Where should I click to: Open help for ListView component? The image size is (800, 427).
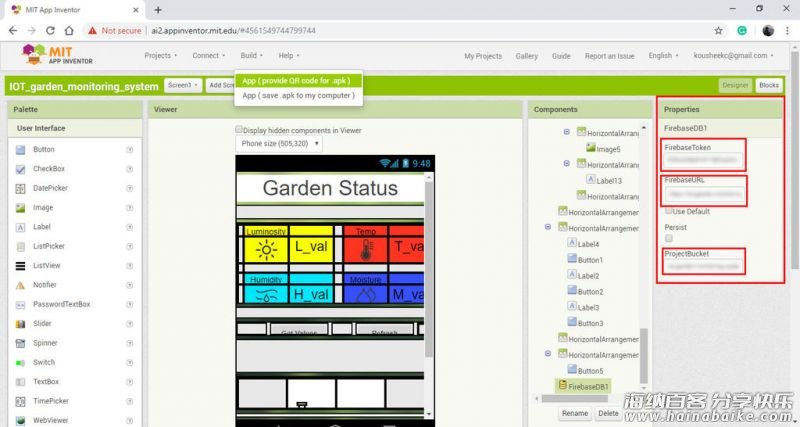click(130, 266)
